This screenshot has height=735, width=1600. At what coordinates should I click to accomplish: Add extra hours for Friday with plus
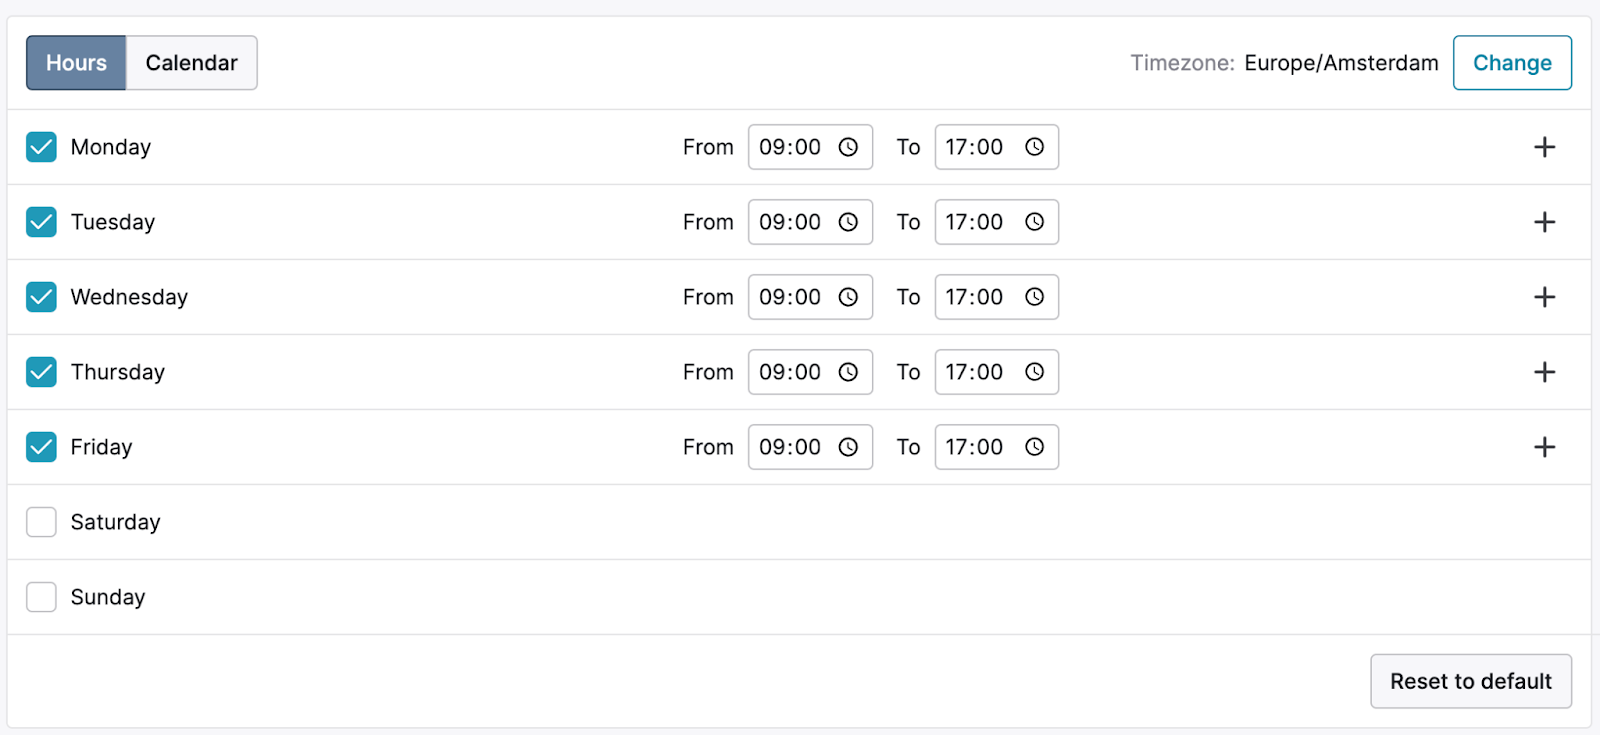coord(1544,447)
